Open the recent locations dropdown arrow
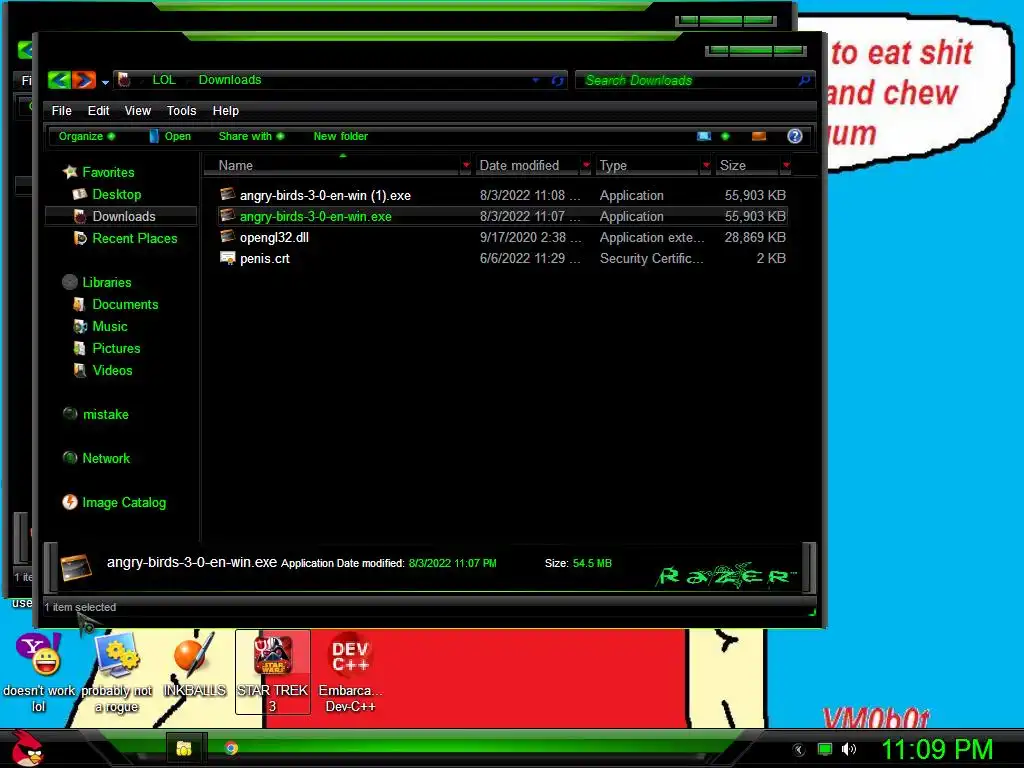 point(105,82)
